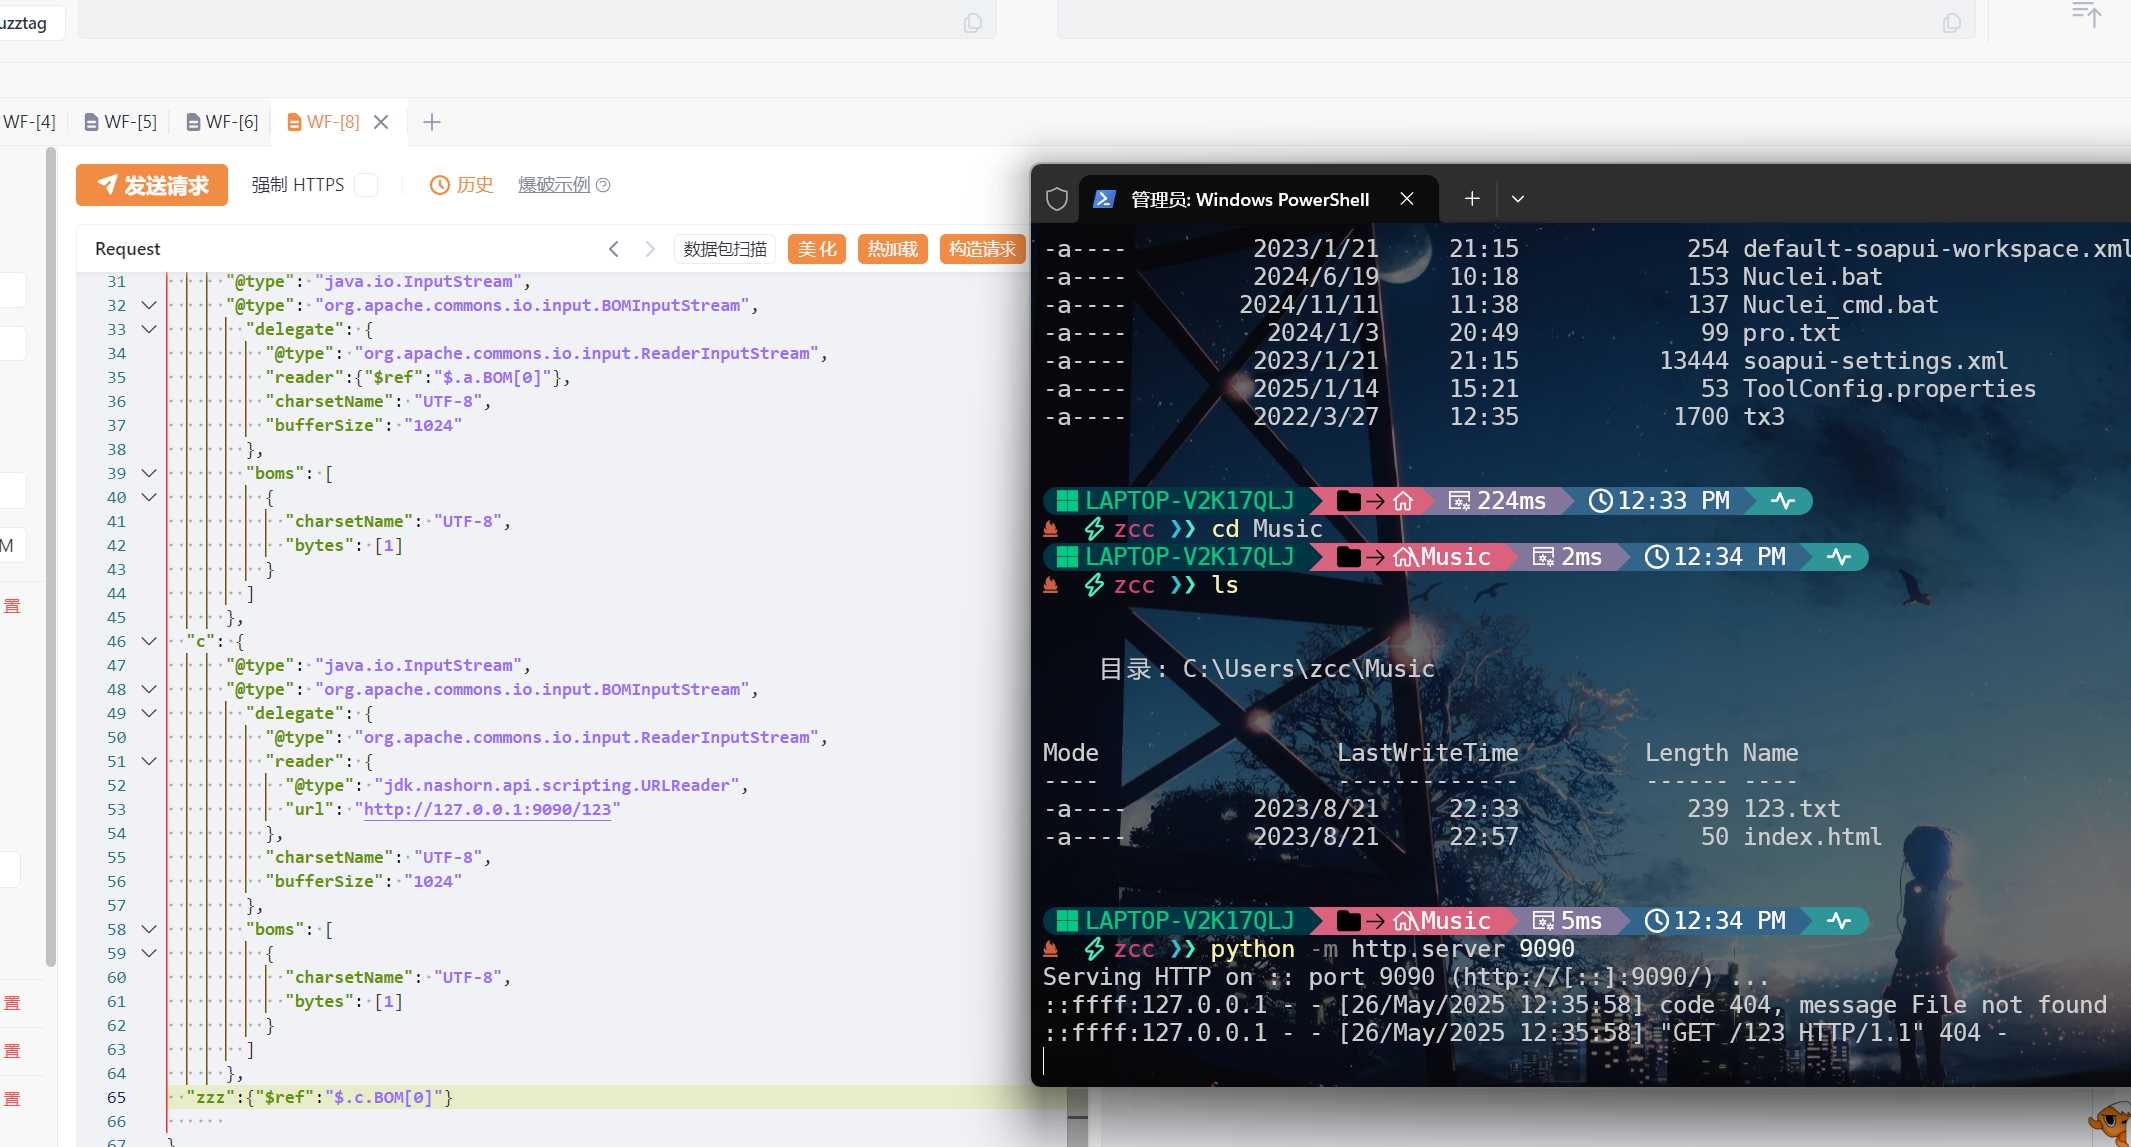Click 123.txt in the PowerShell listing

pos(1791,809)
